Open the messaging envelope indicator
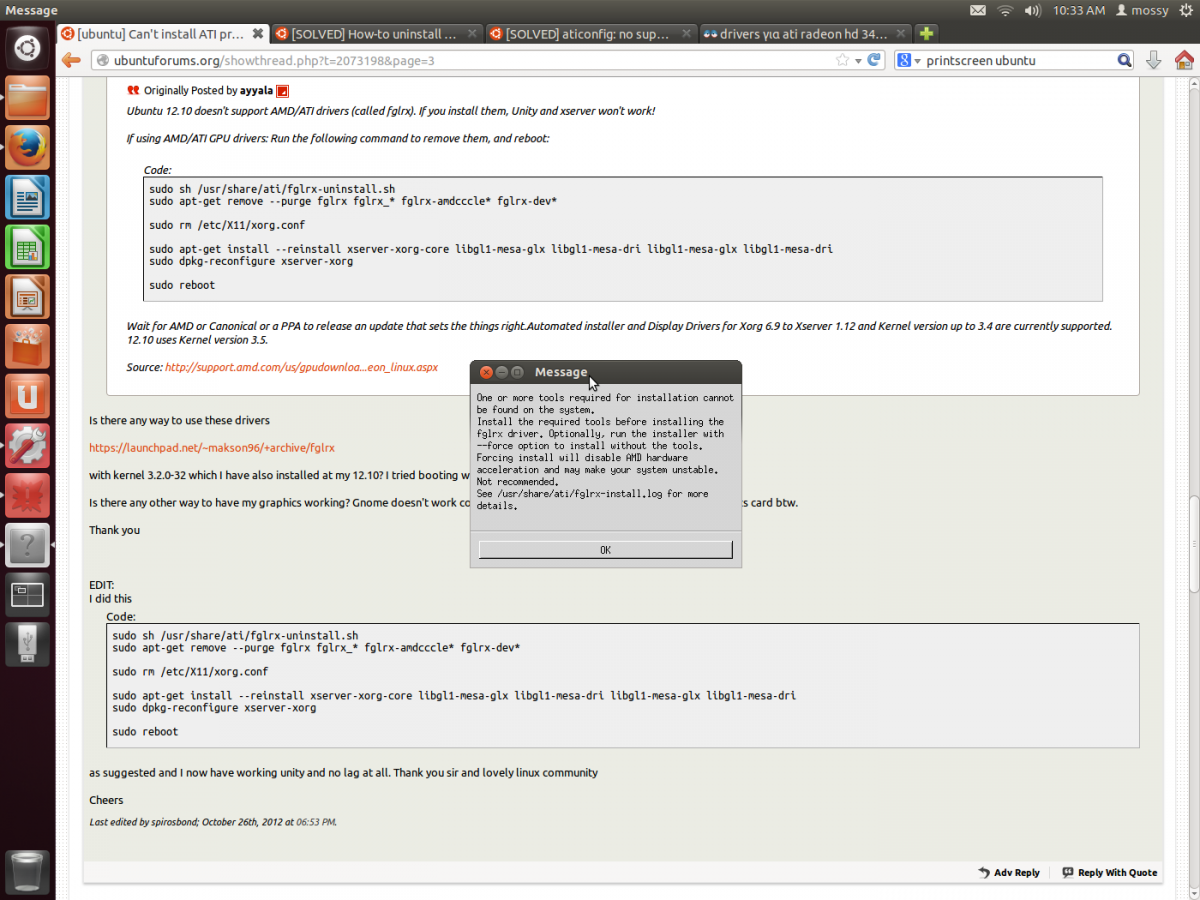The width and height of the screenshot is (1200, 900). [x=977, y=10]
